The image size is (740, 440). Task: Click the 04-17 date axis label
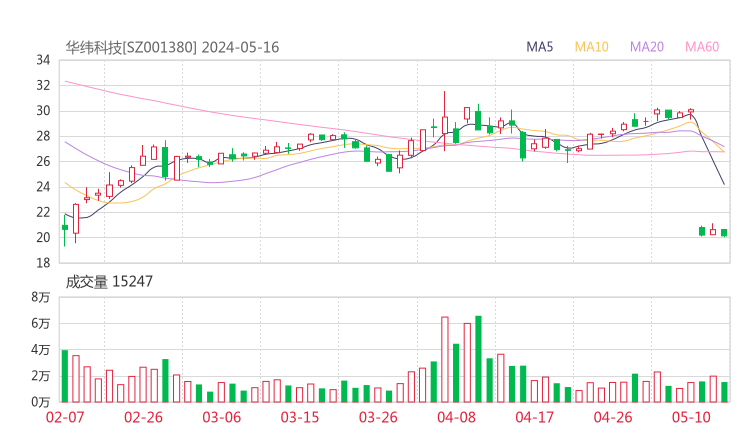point(534,417)
